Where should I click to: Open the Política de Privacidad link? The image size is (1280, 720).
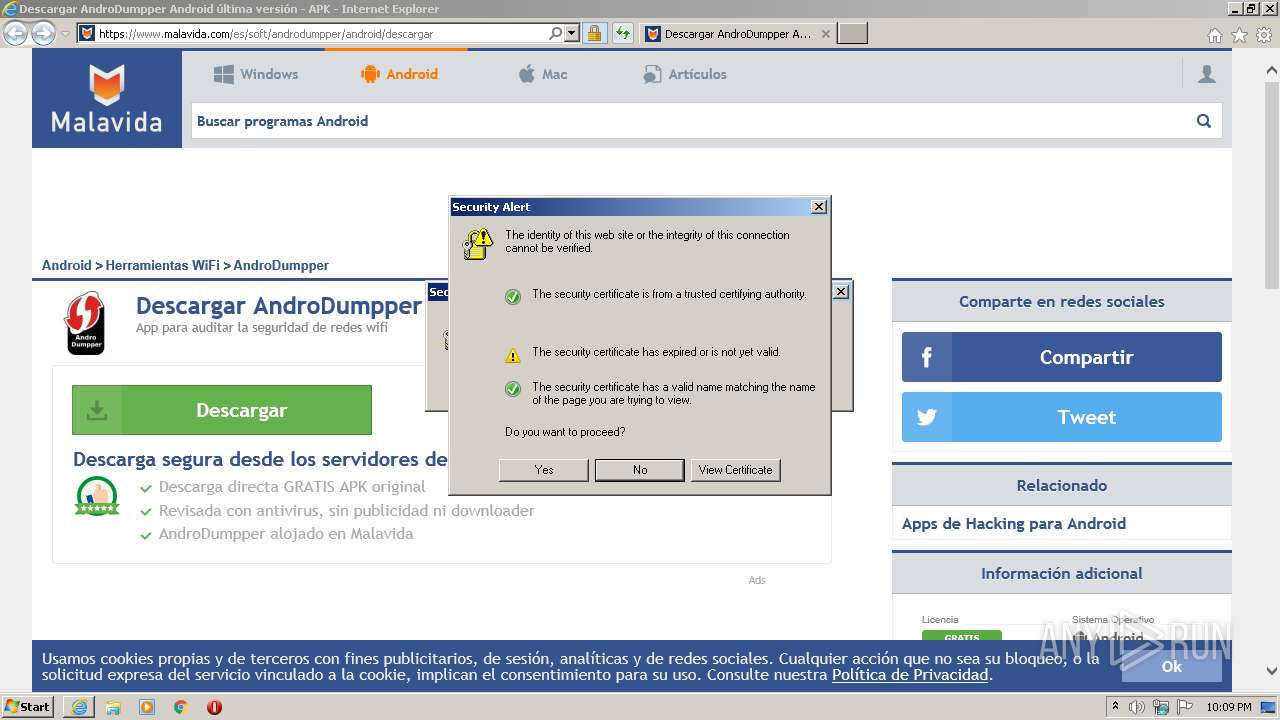pos(910,675)
